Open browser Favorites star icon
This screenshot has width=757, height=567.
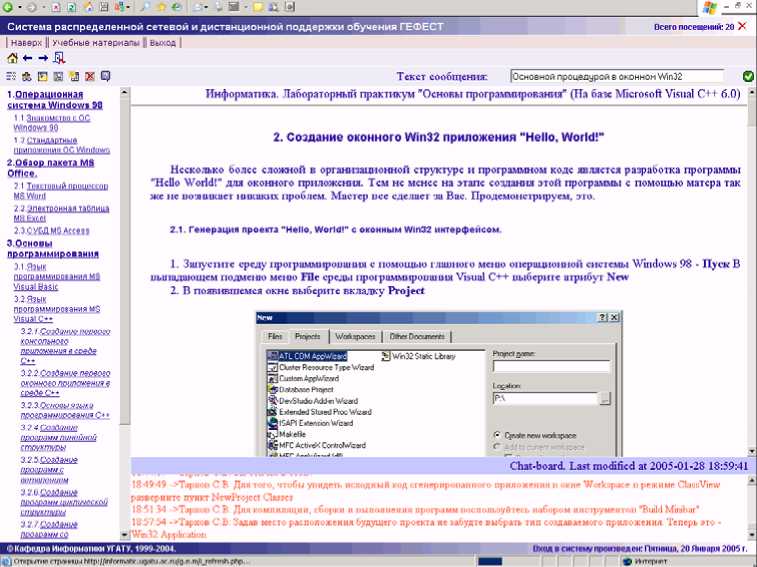pyautogui.click(x=161, y=7)
